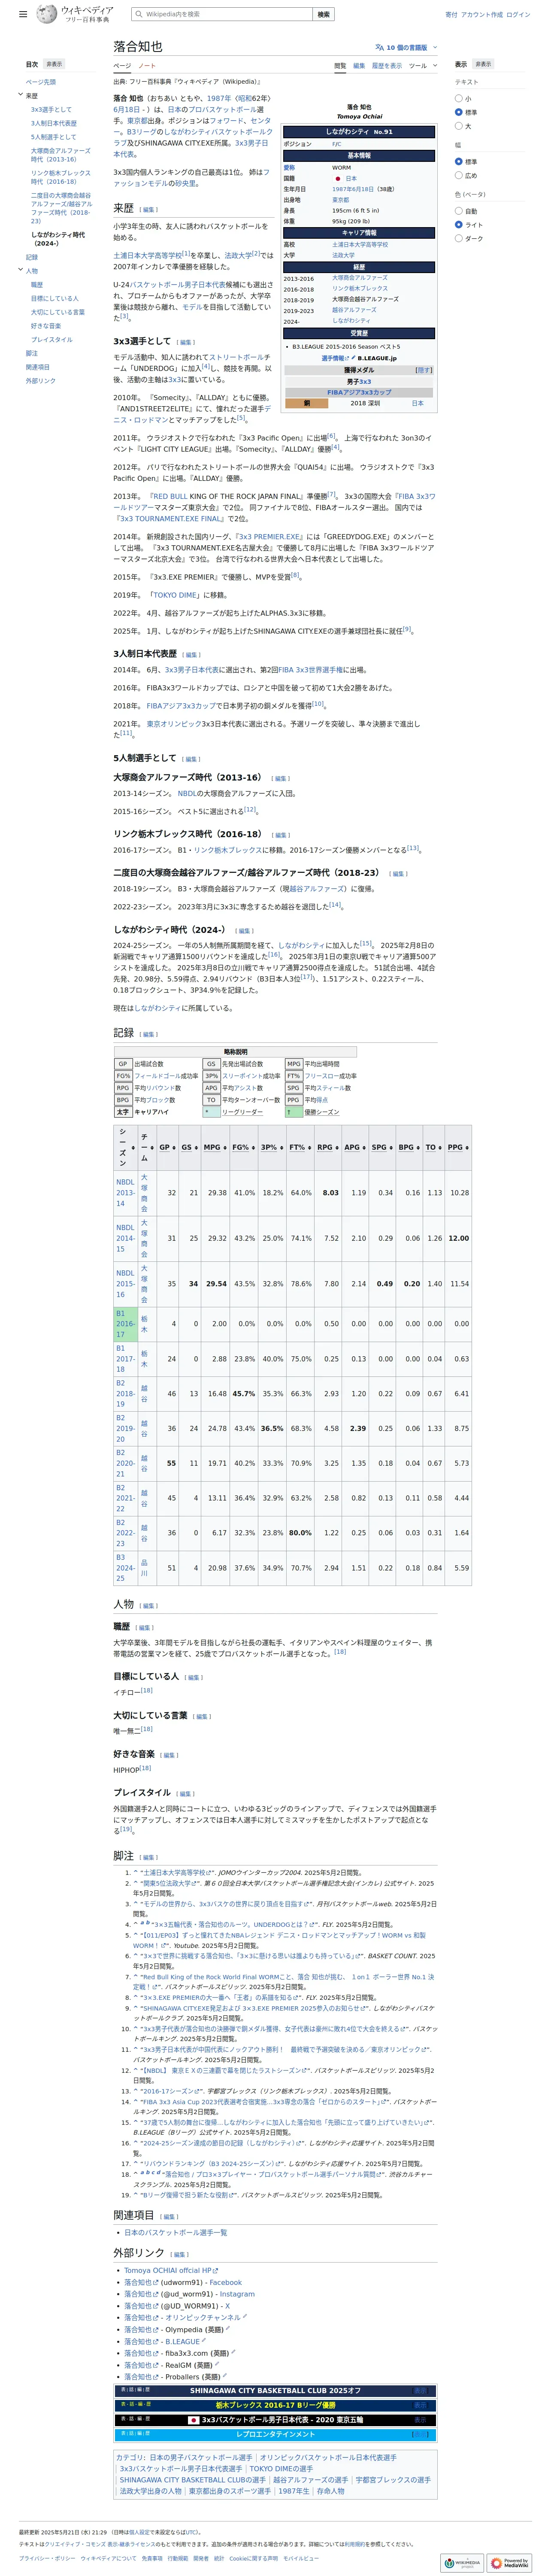Expand 3x3バスケットボール男子日本代表 navbox 表示
The width and height of the screenshot is (551, 2576).
[x=421, y=2420]
